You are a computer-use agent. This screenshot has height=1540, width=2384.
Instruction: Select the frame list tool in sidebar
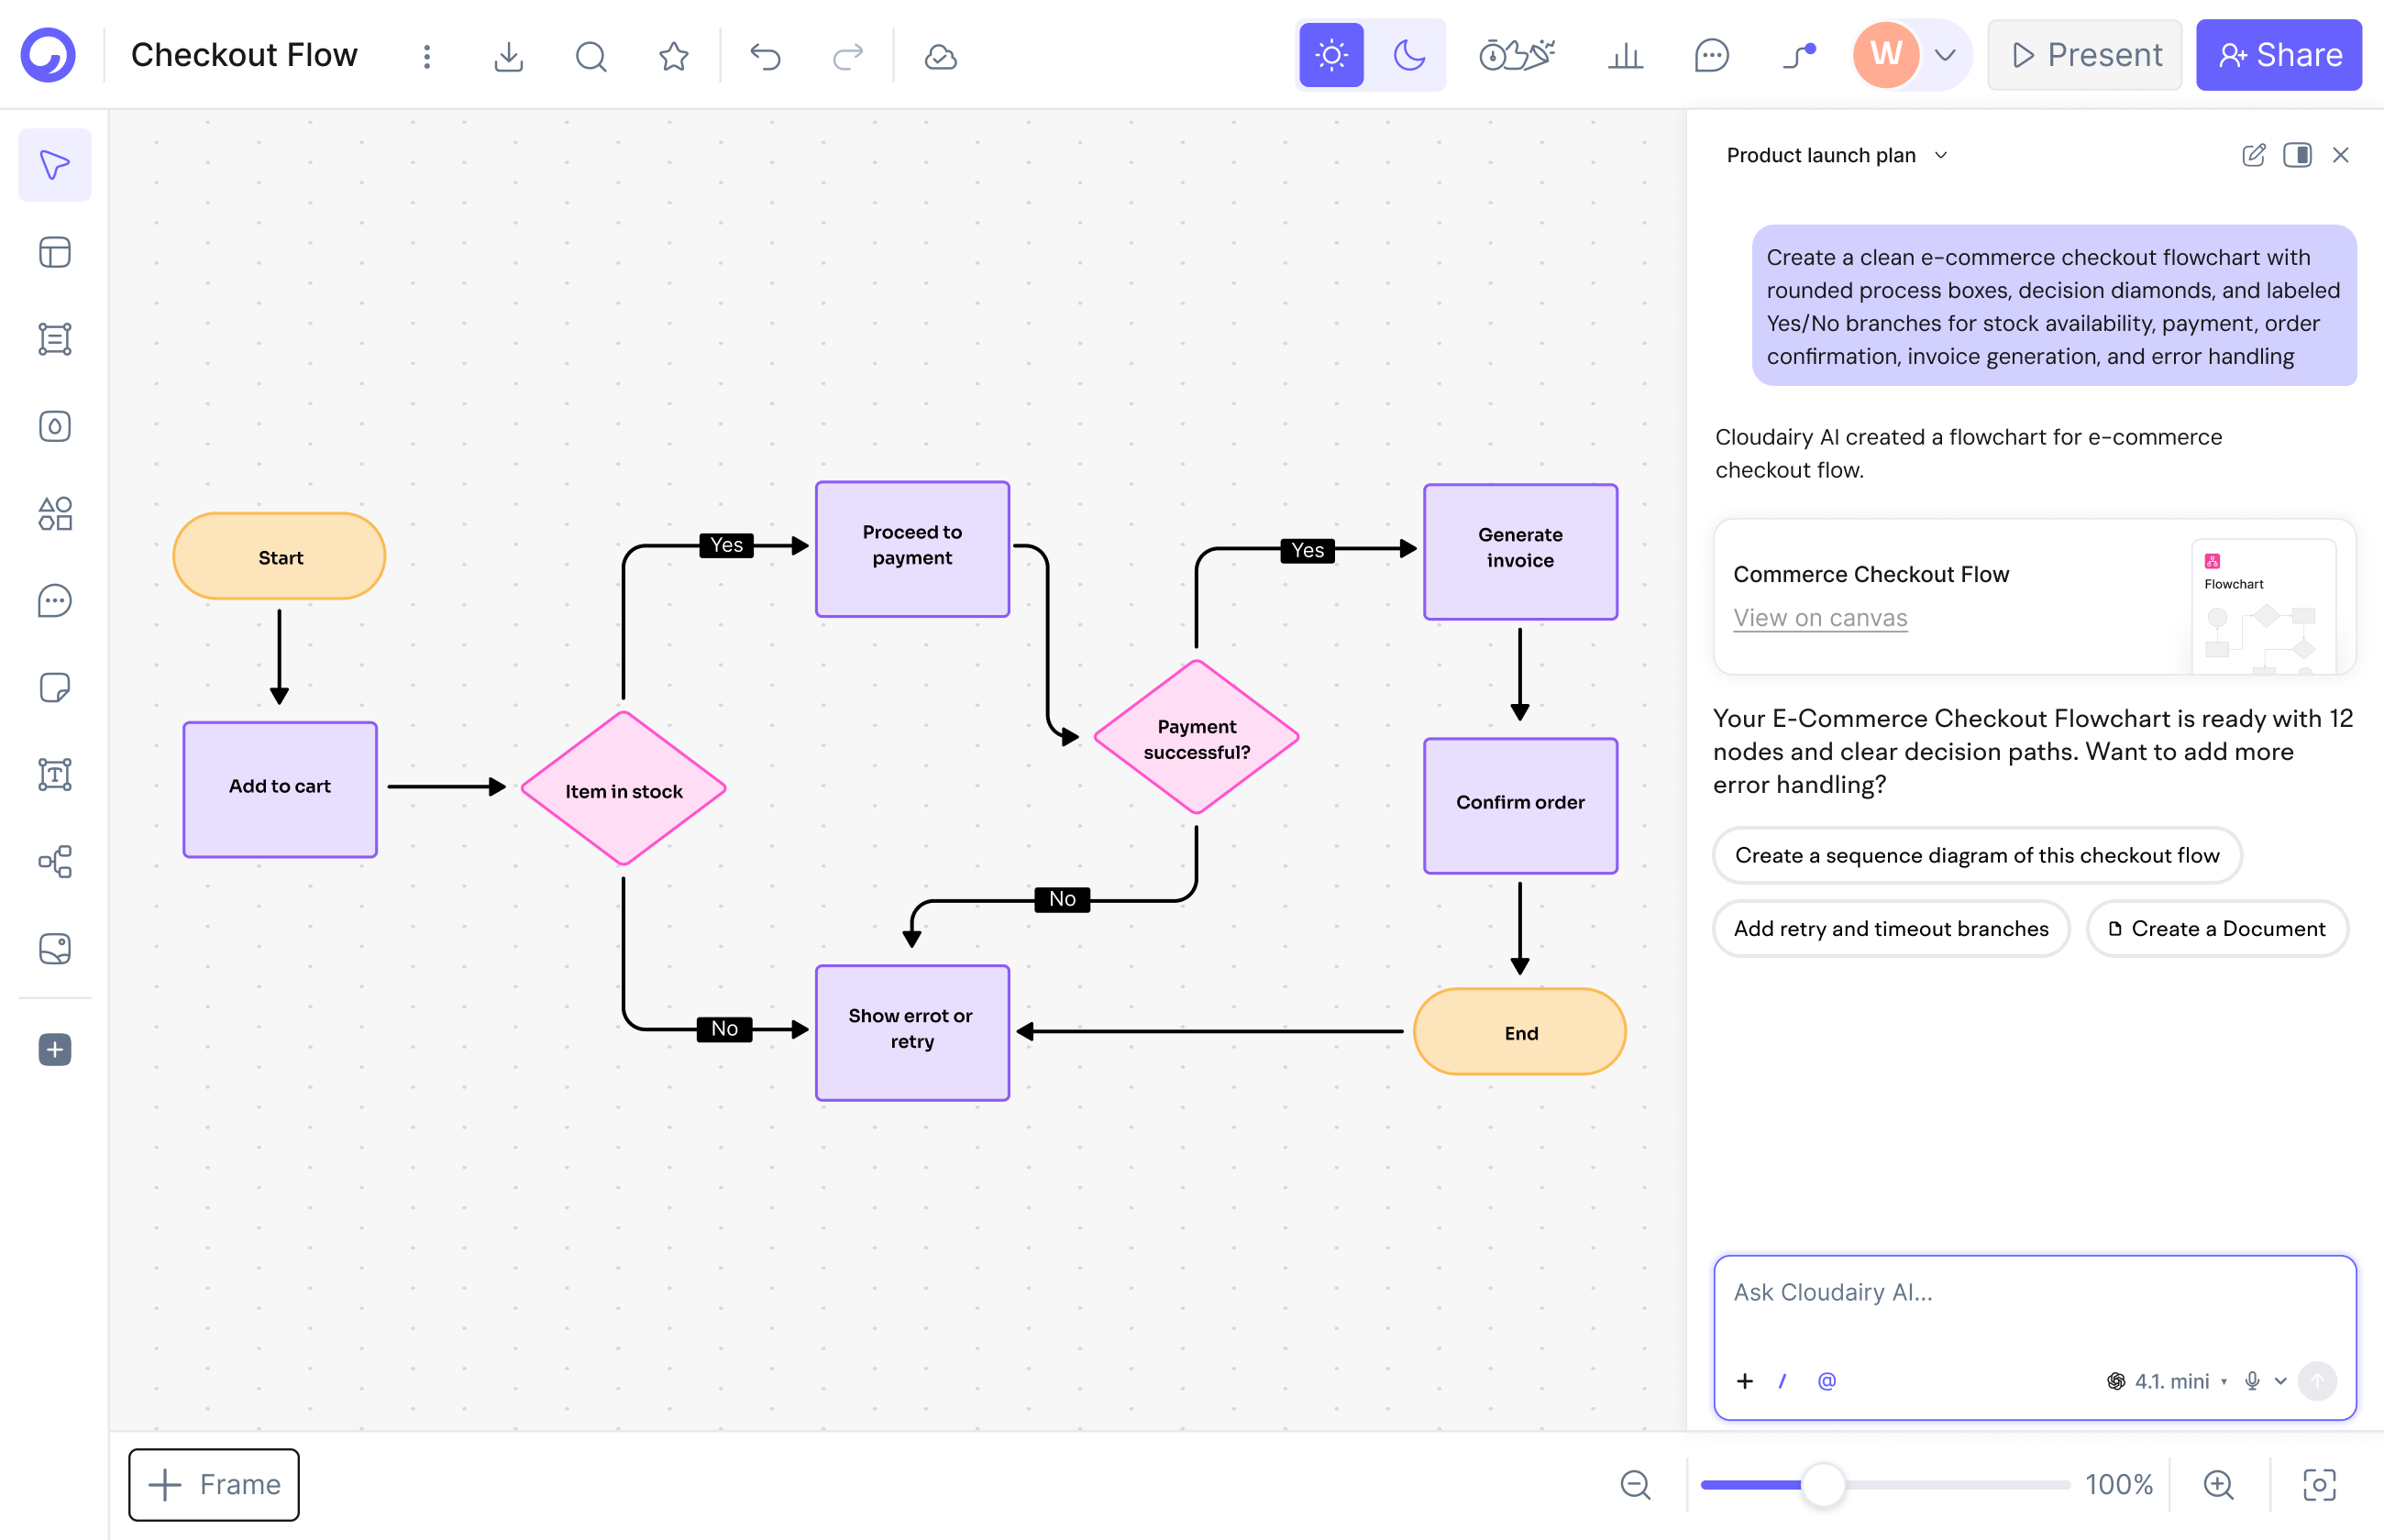tap(55, 339)
